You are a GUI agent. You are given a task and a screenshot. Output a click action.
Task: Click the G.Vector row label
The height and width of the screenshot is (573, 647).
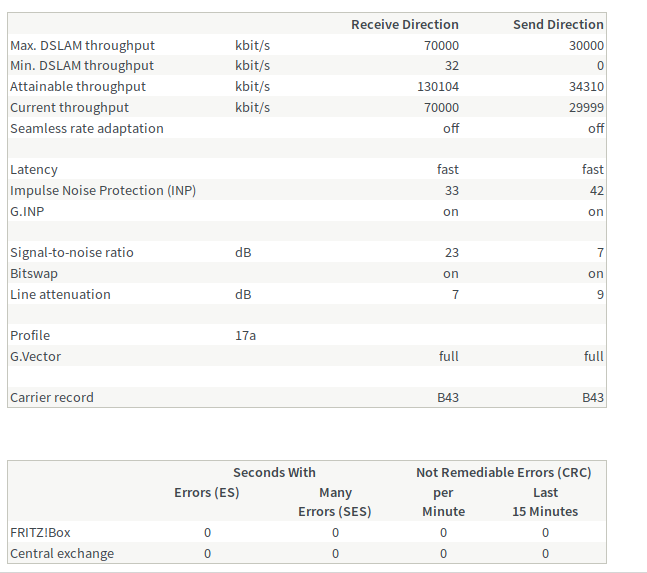36,357
